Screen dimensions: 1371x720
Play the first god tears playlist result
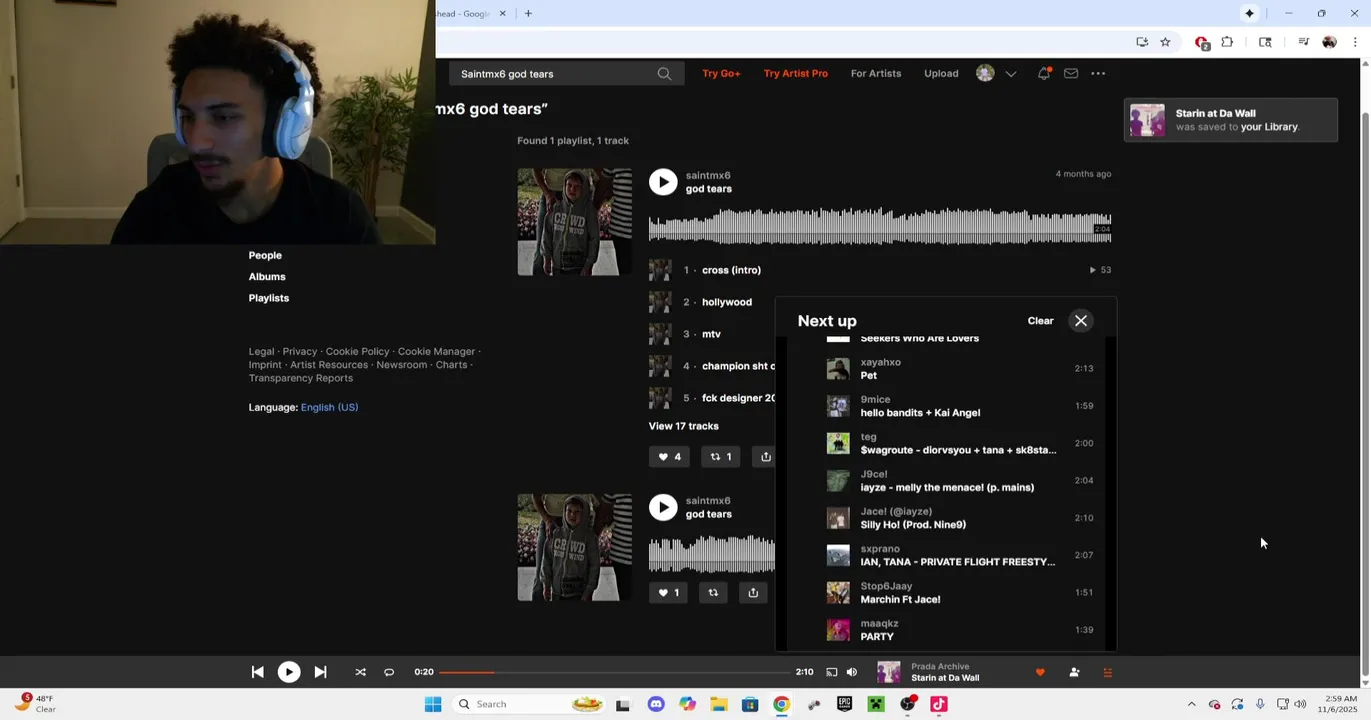(663, 182)
